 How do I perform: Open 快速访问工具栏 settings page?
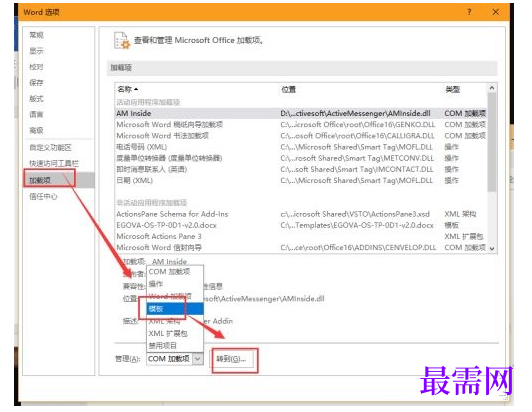coord(54,164)
